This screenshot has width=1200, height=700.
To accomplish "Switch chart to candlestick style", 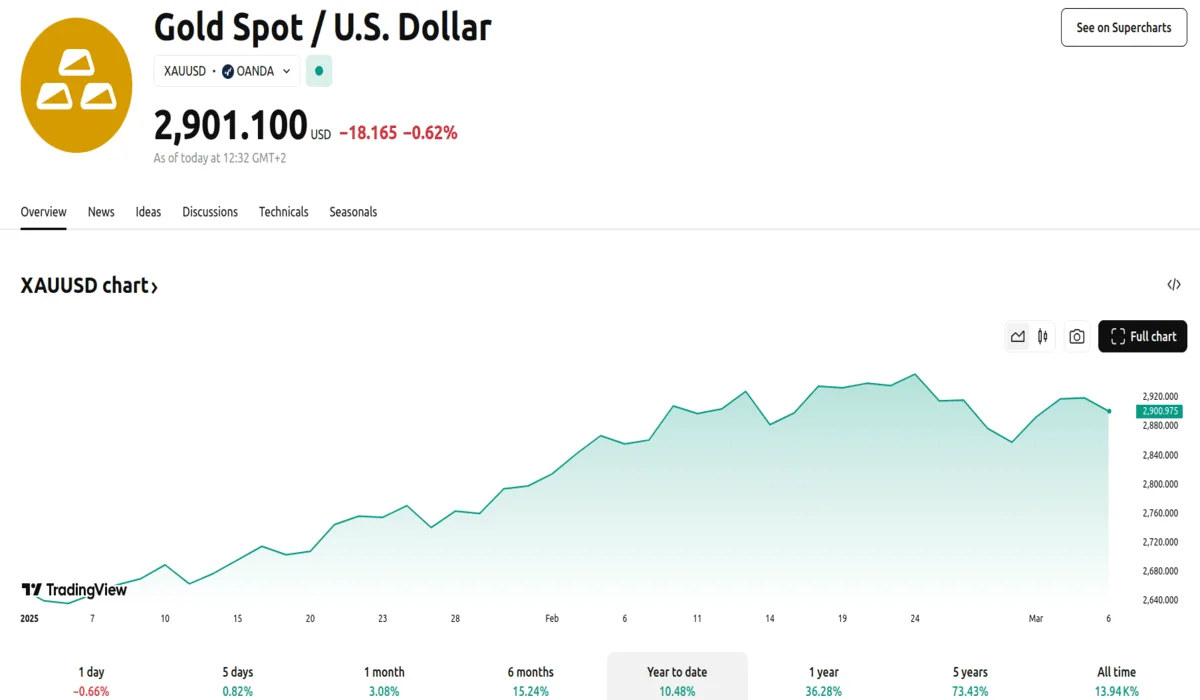I will click(1043, 337).
